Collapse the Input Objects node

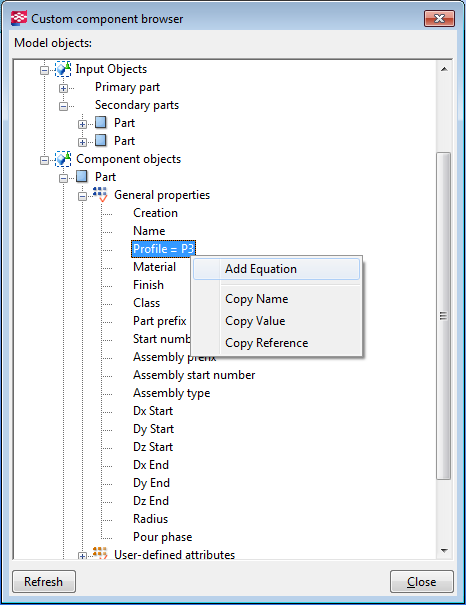coord(44,71)
